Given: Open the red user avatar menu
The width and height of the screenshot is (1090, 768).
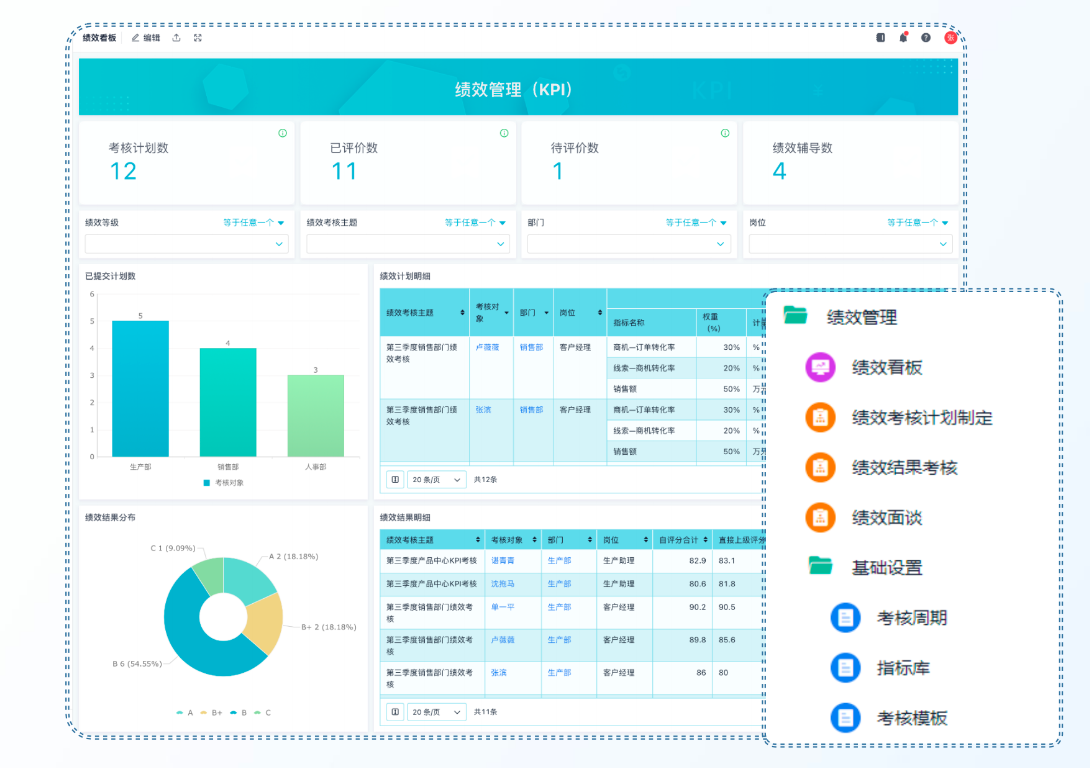Looking at the screenshot, I should (x=950, y=38).
